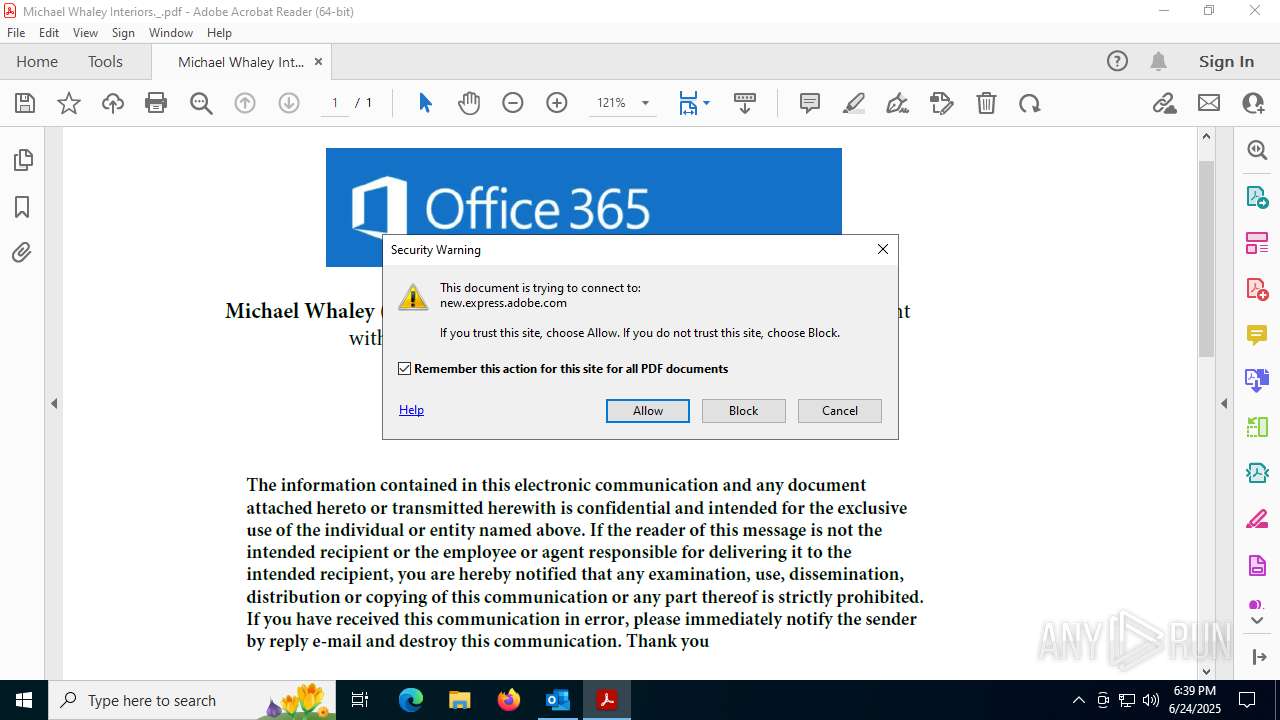The height and width of the screenshot is (720, 1280).
Task: Open Windows Start menu
Action: 24,700
